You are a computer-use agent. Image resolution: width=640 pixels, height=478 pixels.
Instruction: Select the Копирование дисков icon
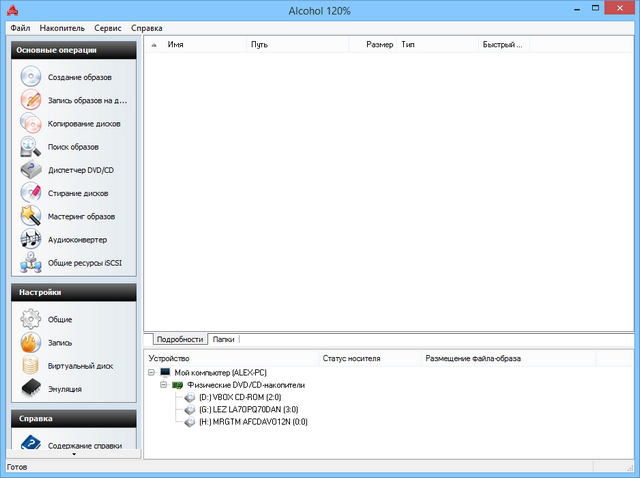[x=30, y=123]
